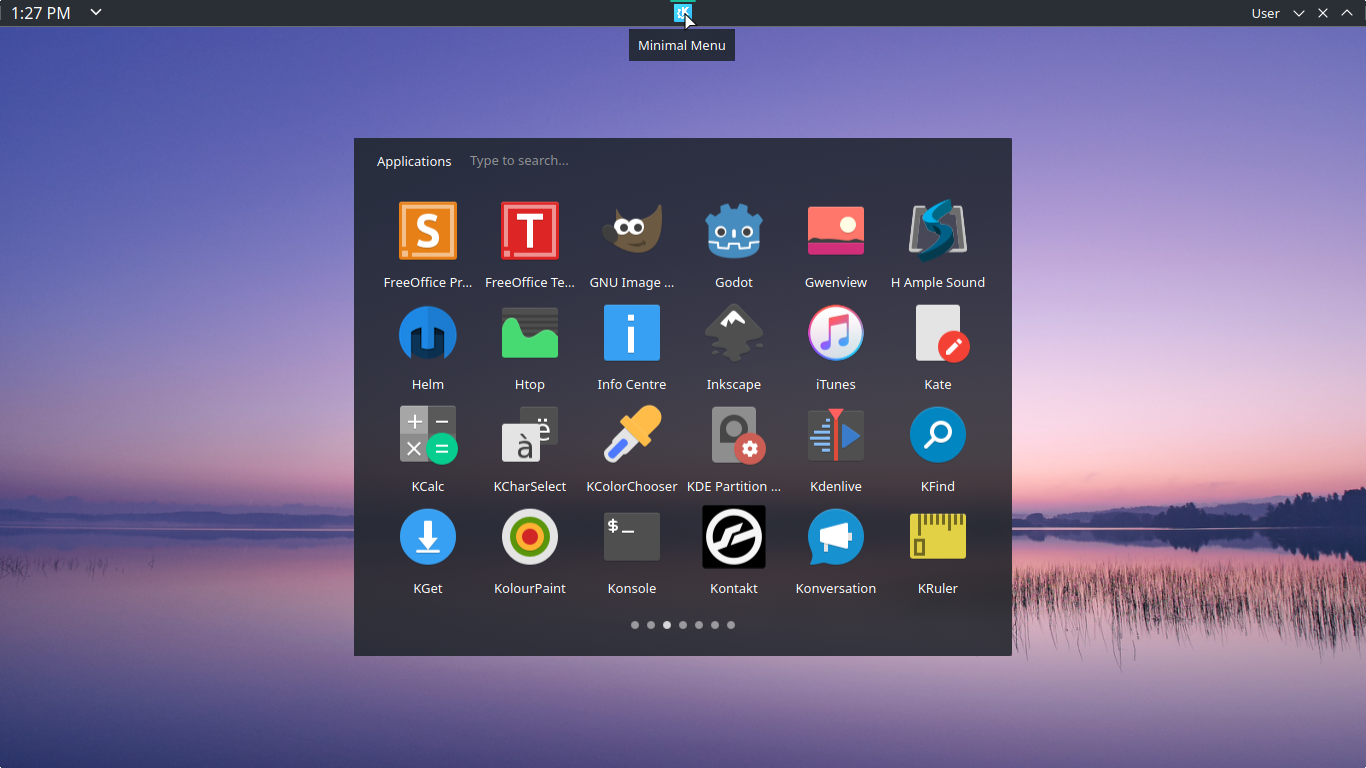Click the up-arrow chevron in the top panel
The height and width of the screenshot is (768, 1366).
click(x=1347, y=13)
